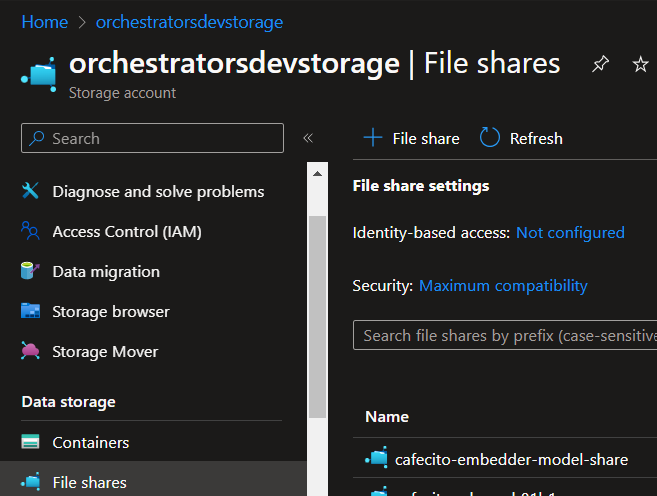Image resolution: width=657 pixels, height=496 pixels.
Task: Click the plus icon to add file share
Action: pos(373,138)
